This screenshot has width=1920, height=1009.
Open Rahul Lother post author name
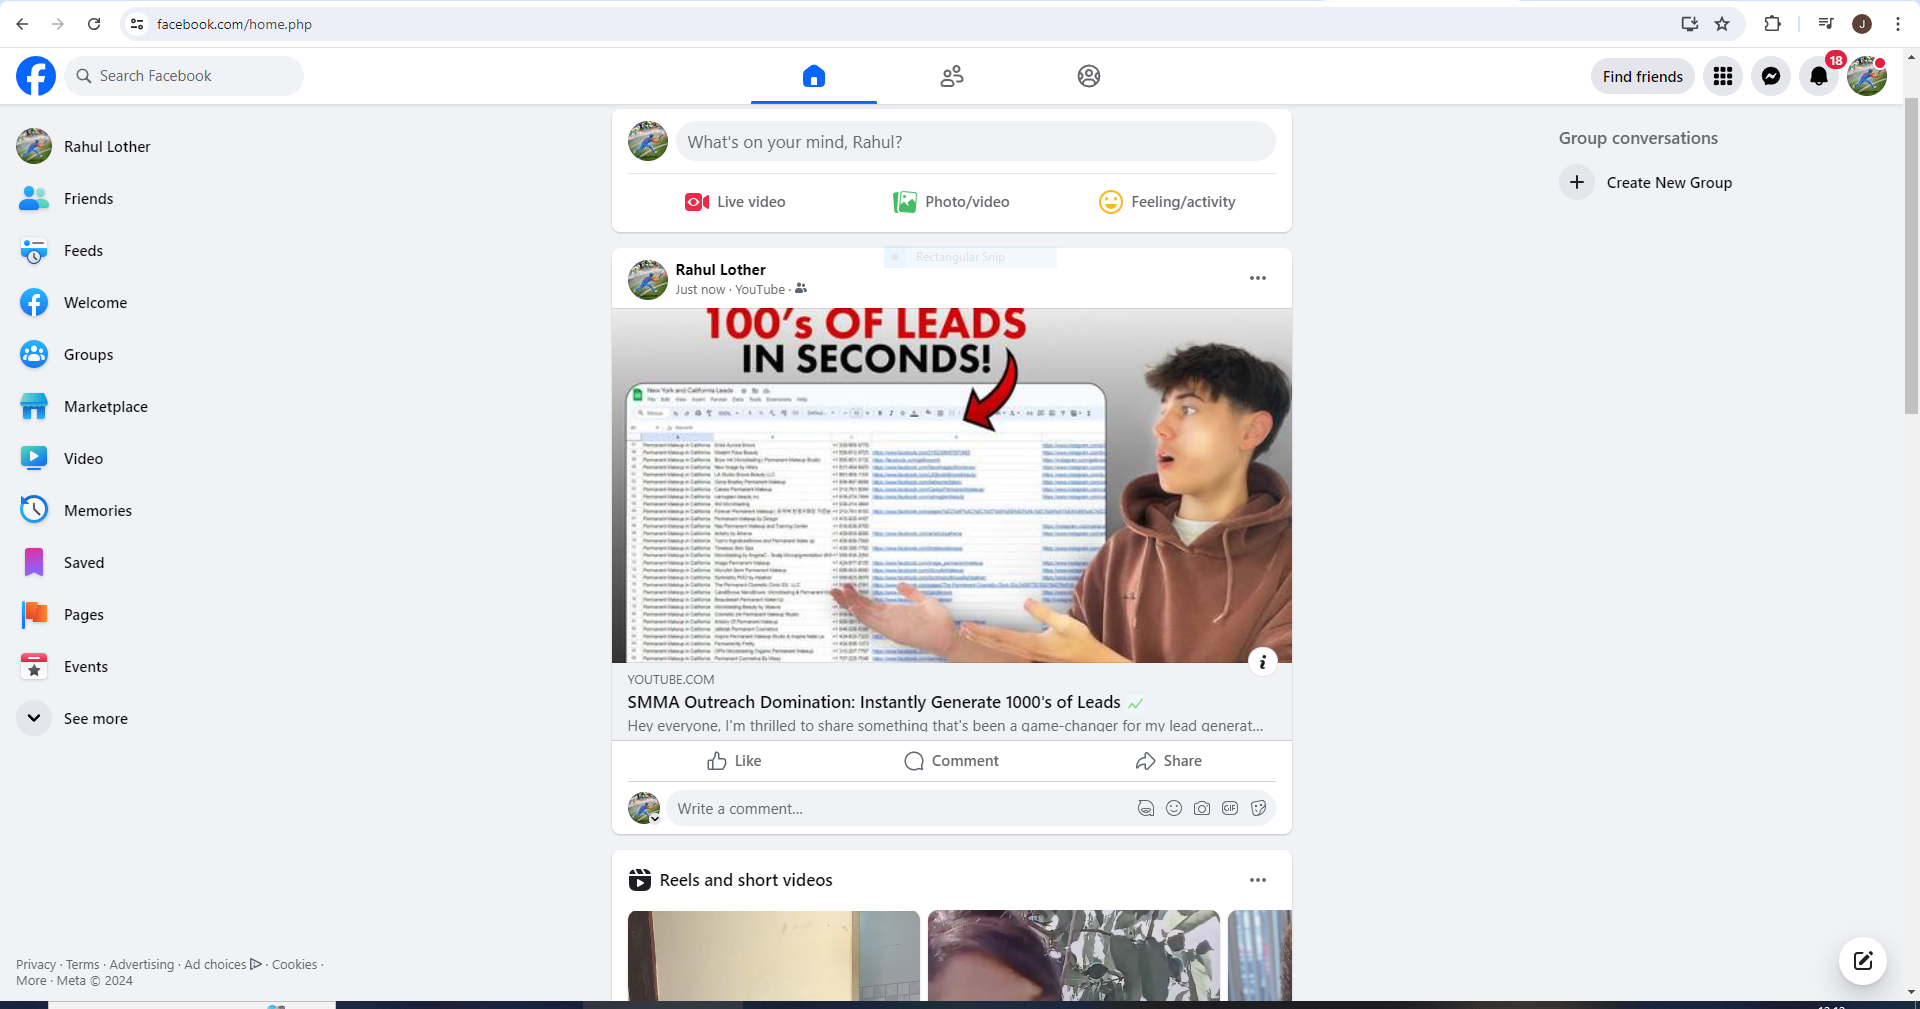[720, 270]
